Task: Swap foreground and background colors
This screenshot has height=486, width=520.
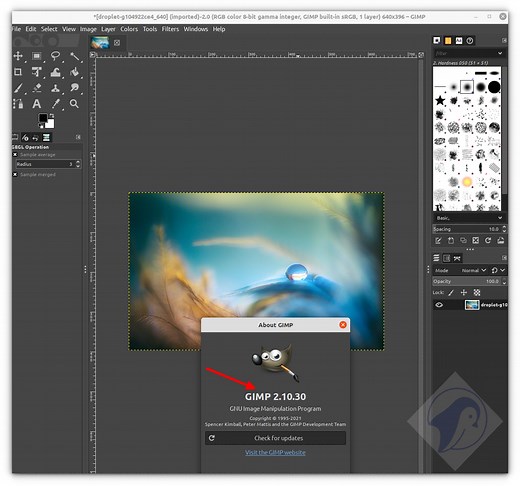Action: 52,115
